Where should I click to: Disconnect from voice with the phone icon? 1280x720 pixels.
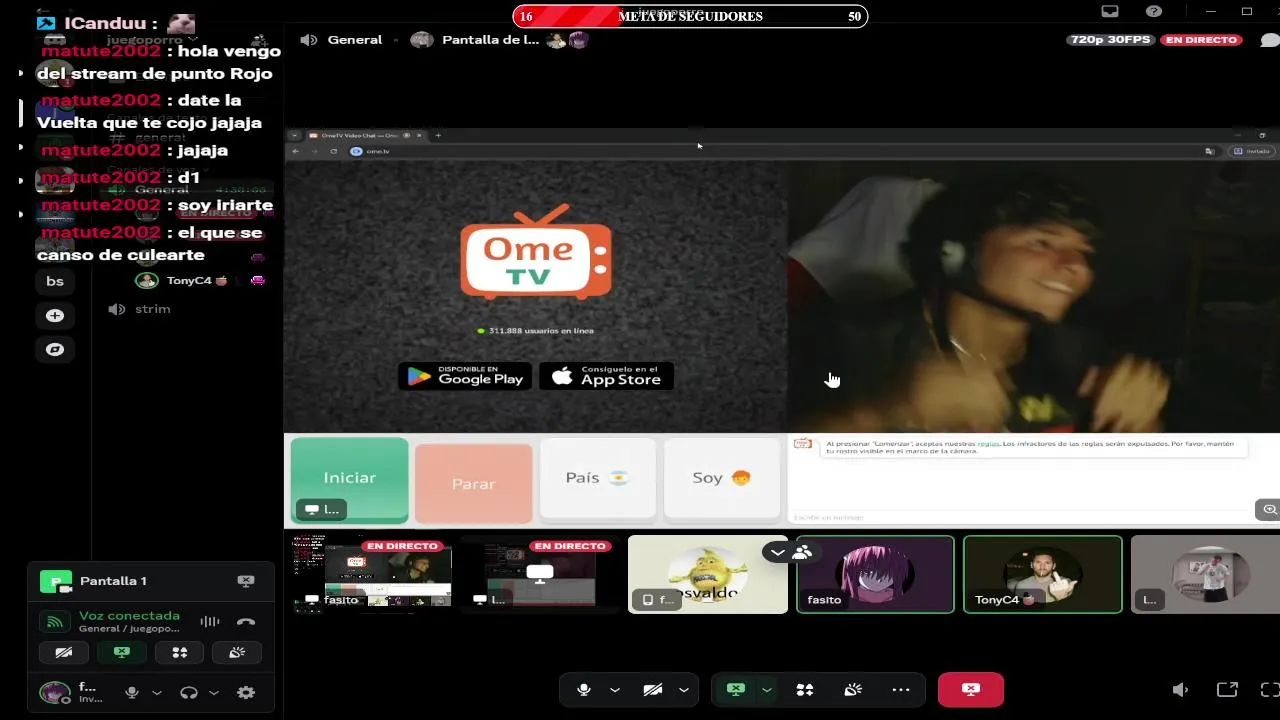(246, 622)
